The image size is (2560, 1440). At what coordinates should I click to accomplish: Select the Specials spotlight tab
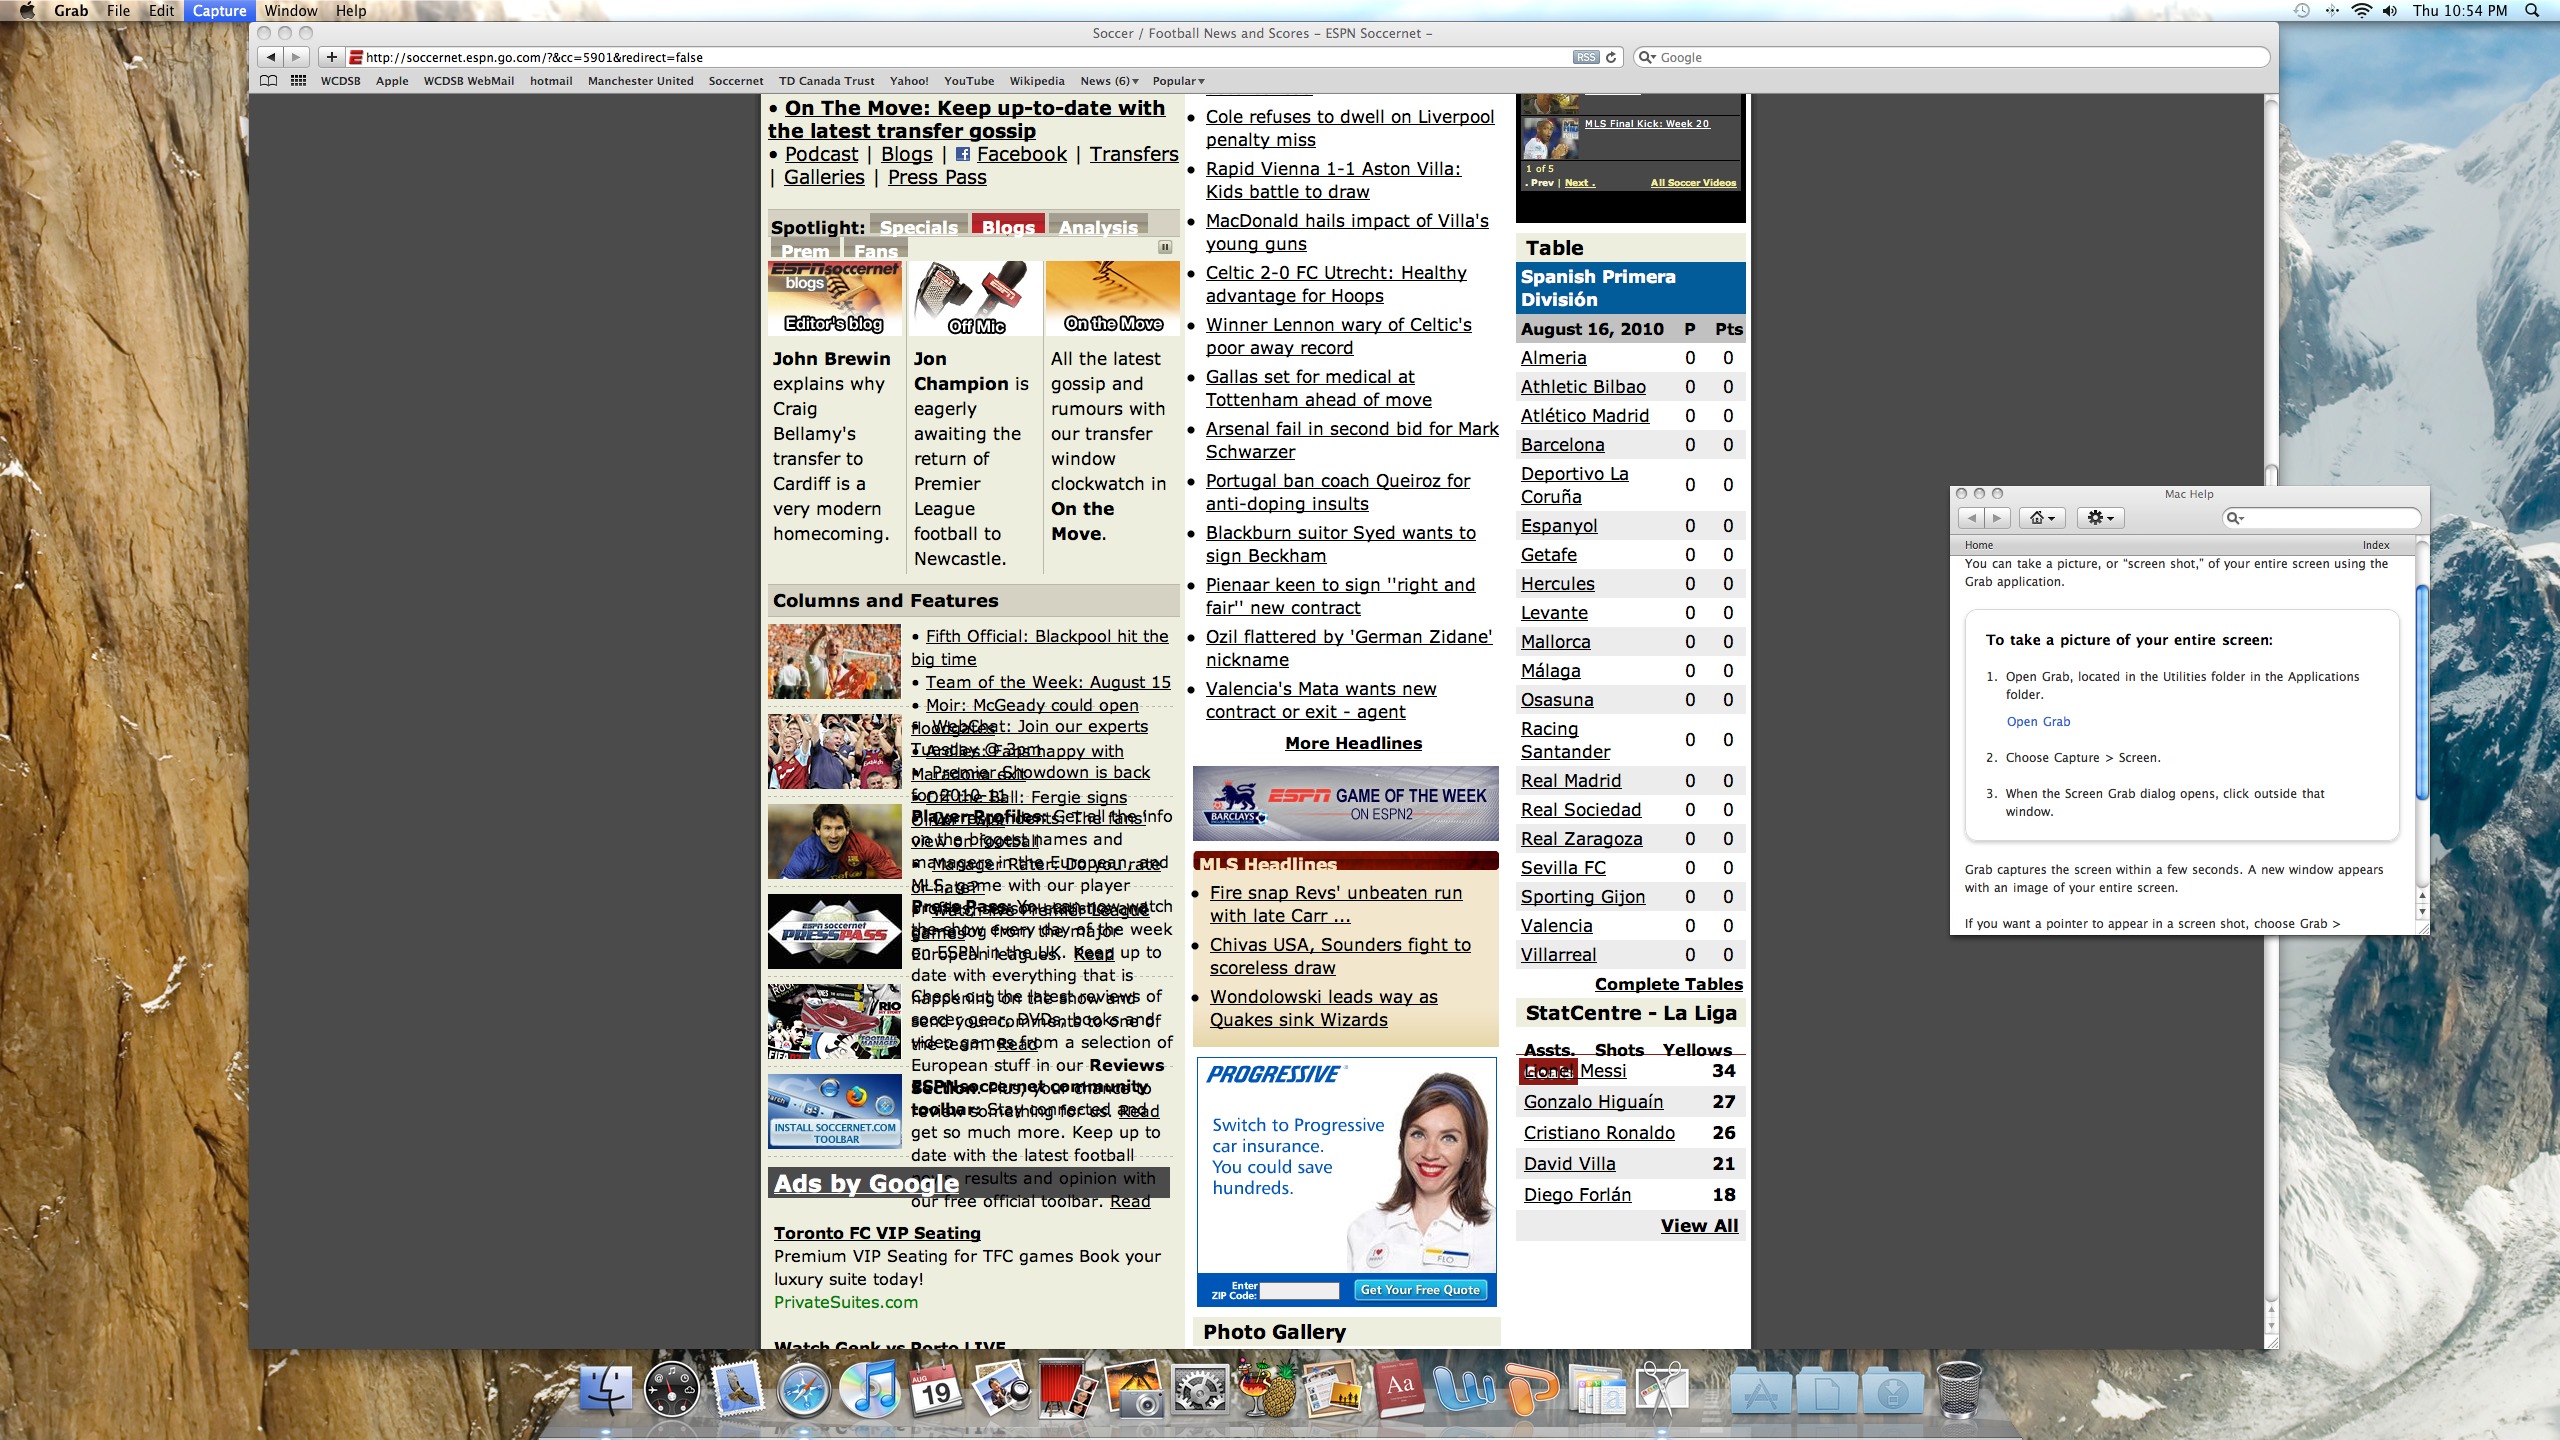[918, 226]
